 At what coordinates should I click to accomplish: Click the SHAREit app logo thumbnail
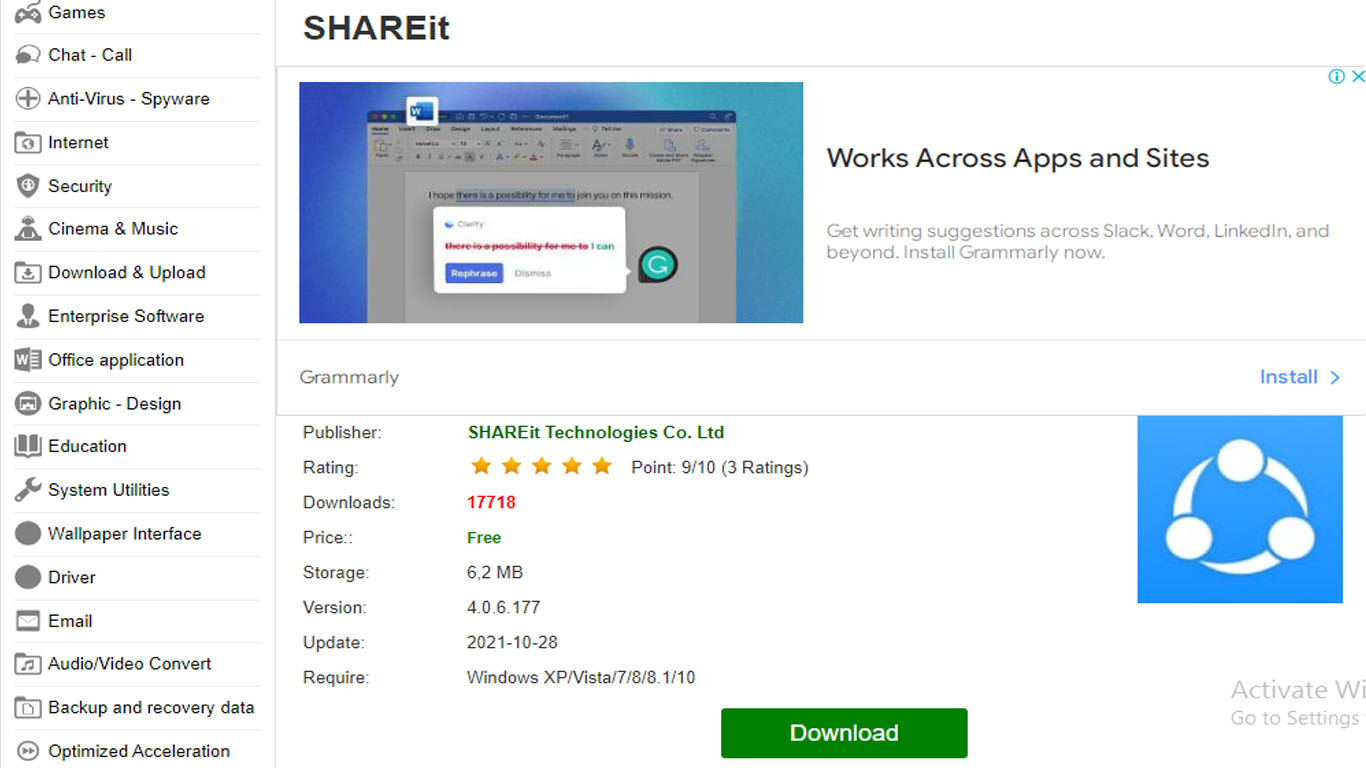(1240, 510)
